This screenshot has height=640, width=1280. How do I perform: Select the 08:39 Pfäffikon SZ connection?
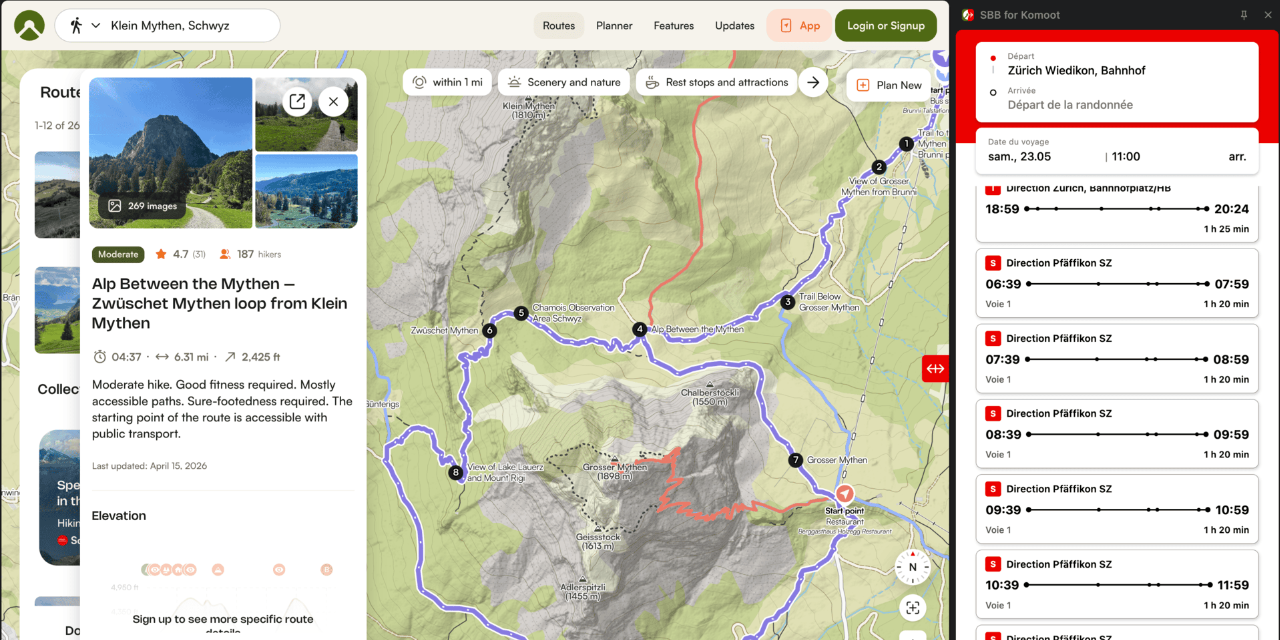point(1117,432)
